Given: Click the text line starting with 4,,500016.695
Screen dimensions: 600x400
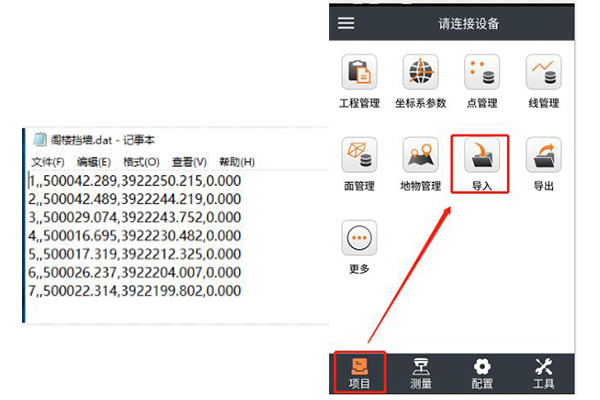Looking at the screenshot, I should [135, 236].
